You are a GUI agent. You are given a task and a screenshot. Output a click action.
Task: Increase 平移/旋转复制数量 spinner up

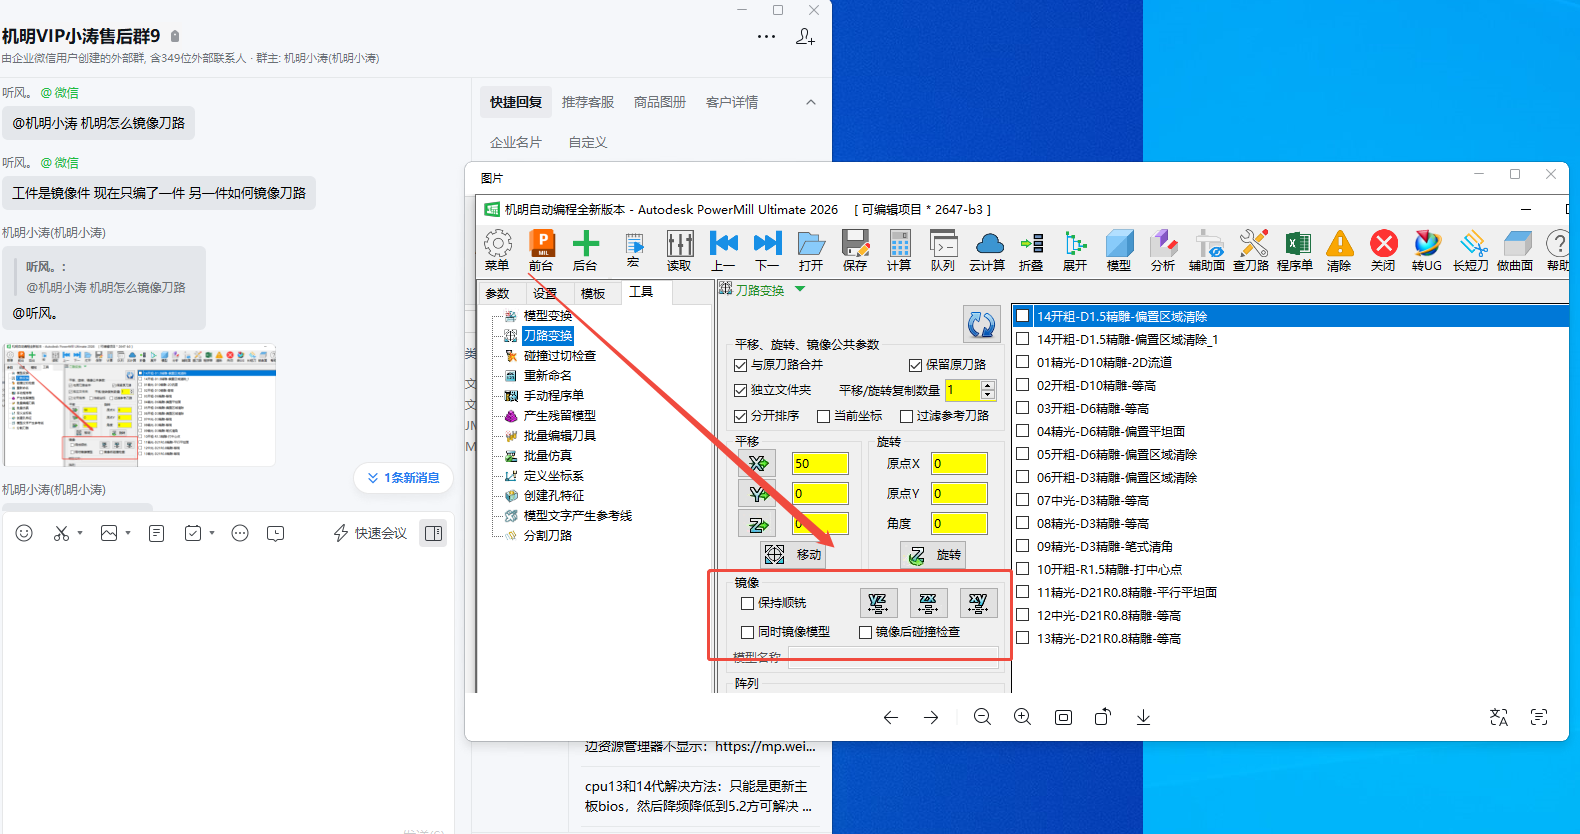(988, 385)
